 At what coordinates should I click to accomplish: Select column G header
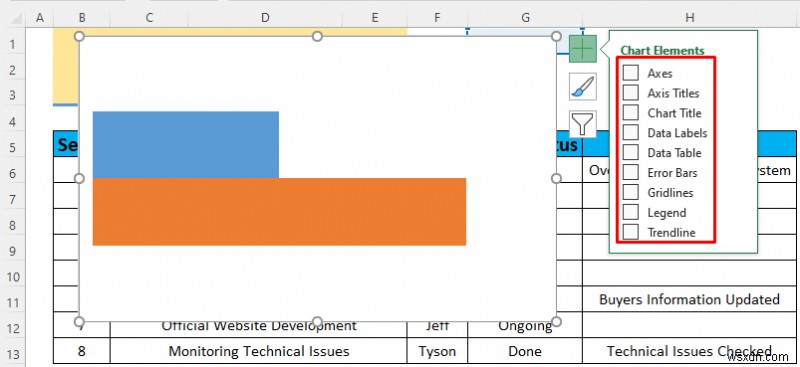(525, 18)
